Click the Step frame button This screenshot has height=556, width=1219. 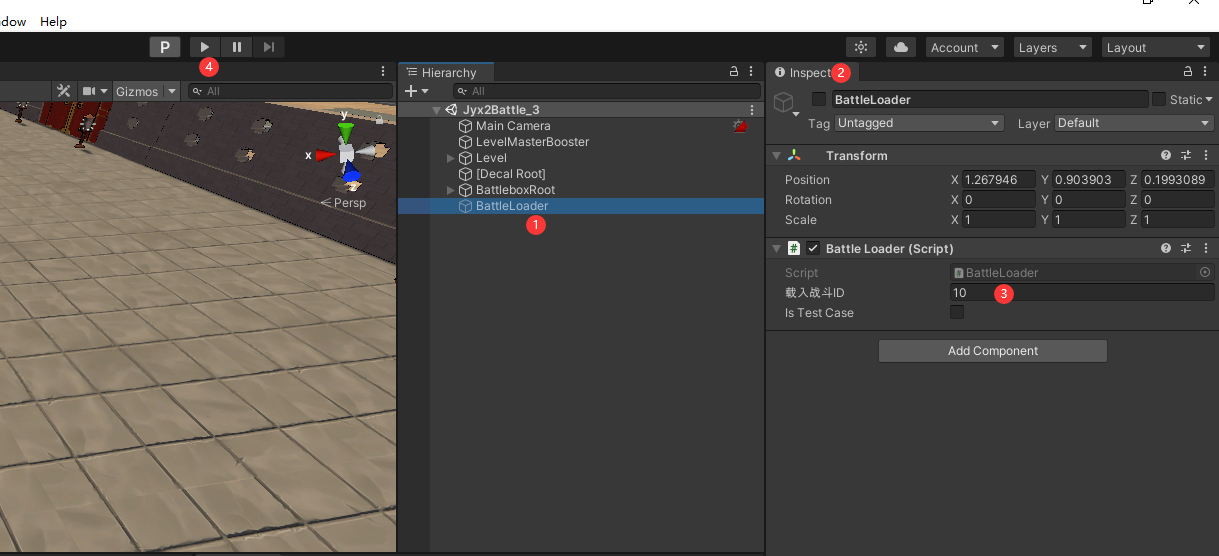[x=269, y=47]
